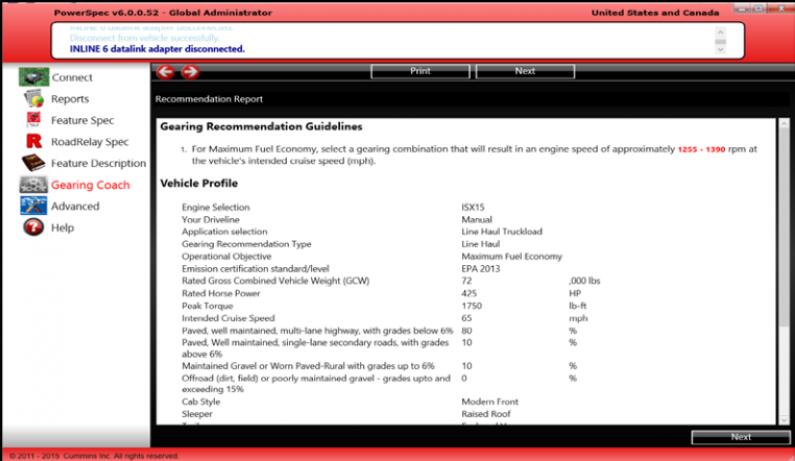
Task: Open the Connect section icon
Action: [x=34, y=78]
